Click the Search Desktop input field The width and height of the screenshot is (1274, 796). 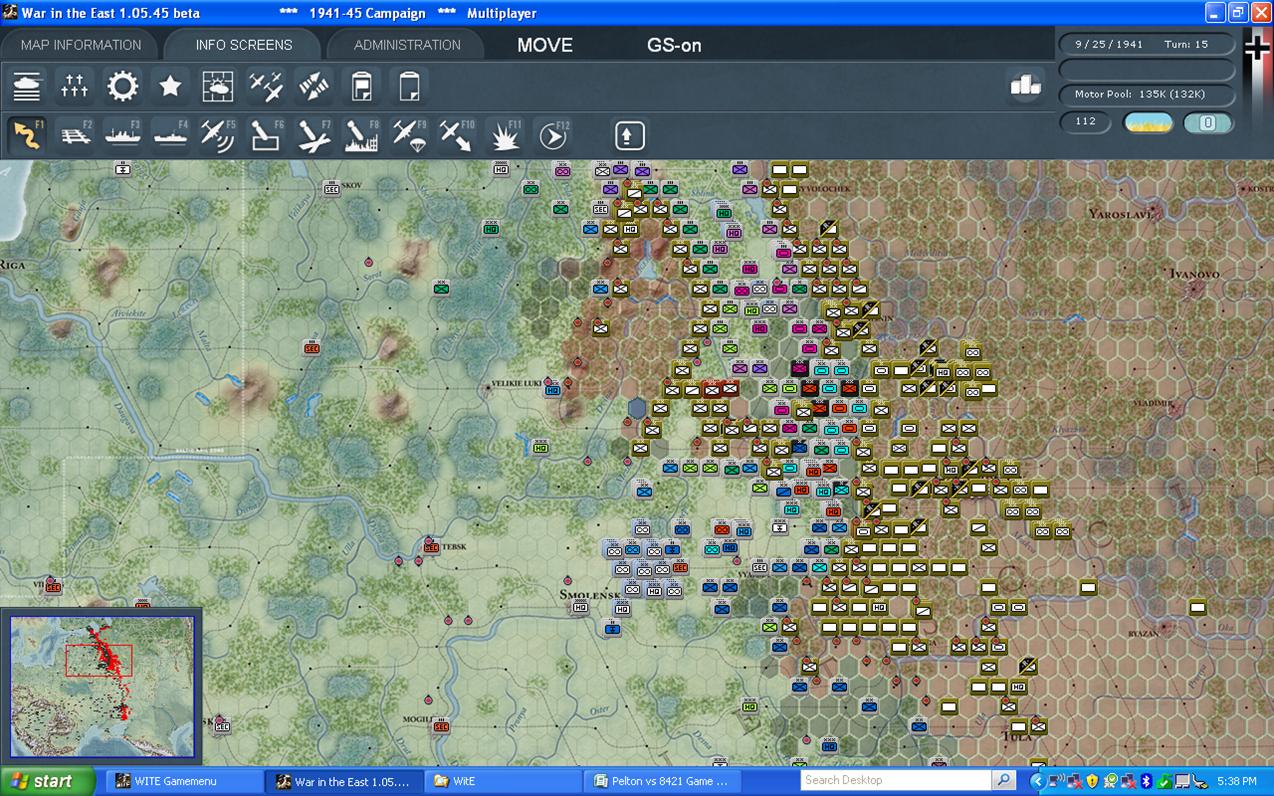click(896, 780)
